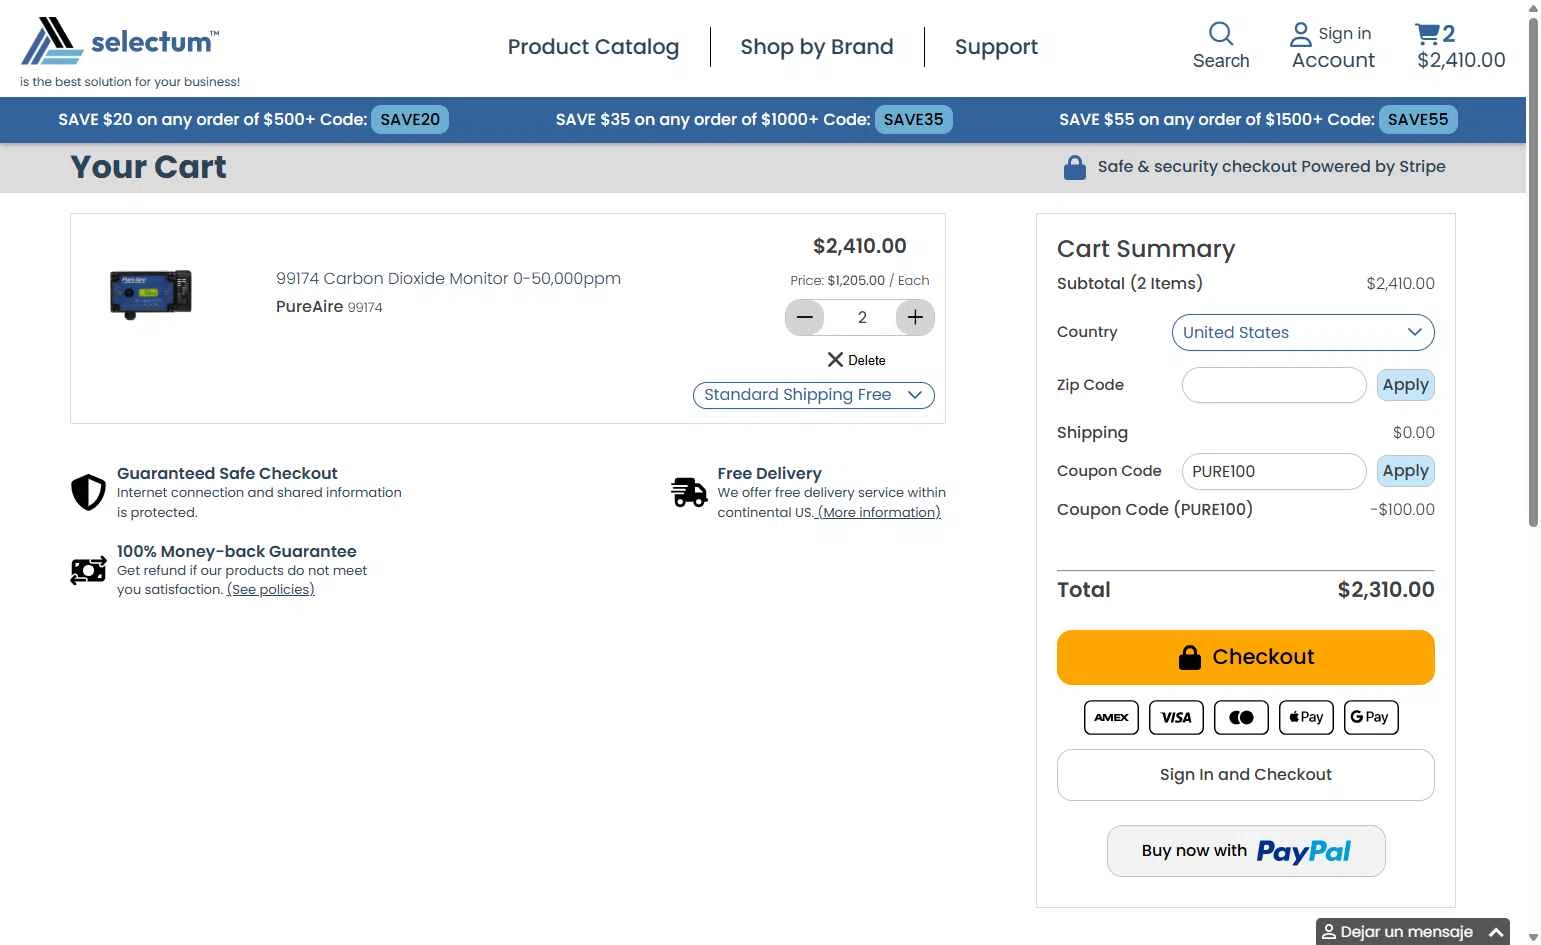Open the Search magnifier icon
Screen dimensions: 1541x945
1221,33
